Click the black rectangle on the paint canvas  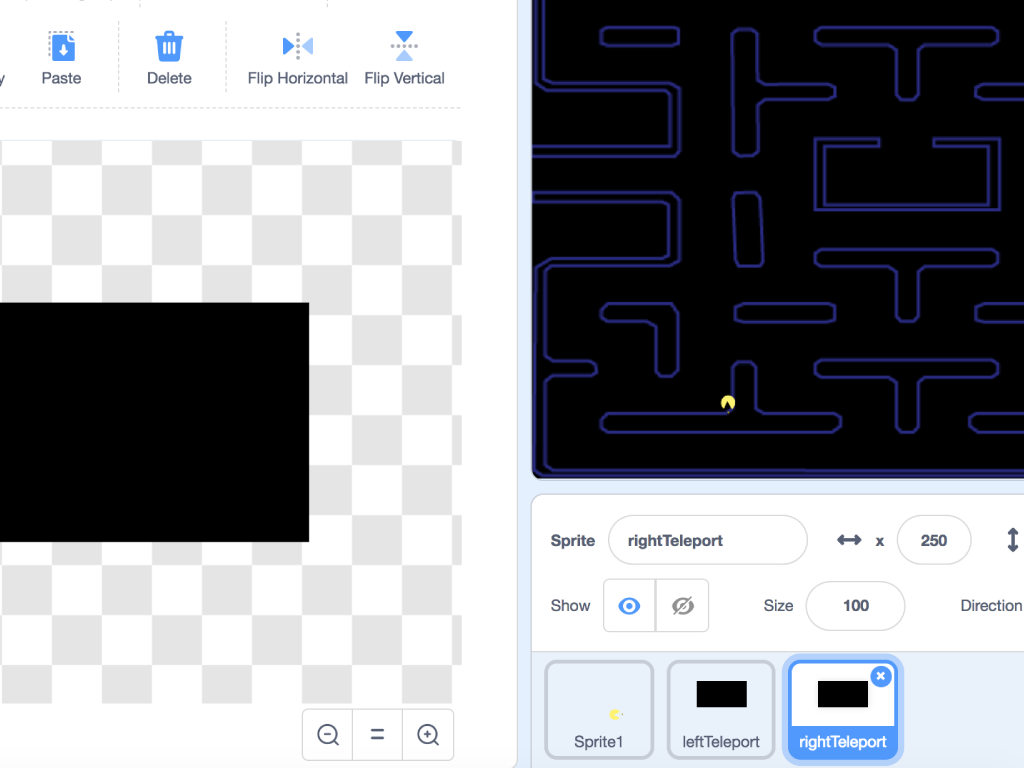pos(154,422)
